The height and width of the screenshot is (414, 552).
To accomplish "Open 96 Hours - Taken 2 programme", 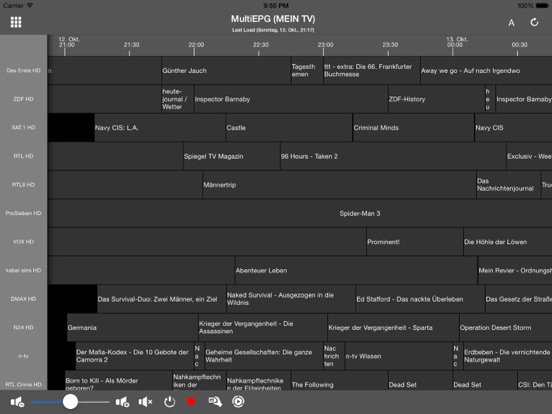I will point(393,156).
